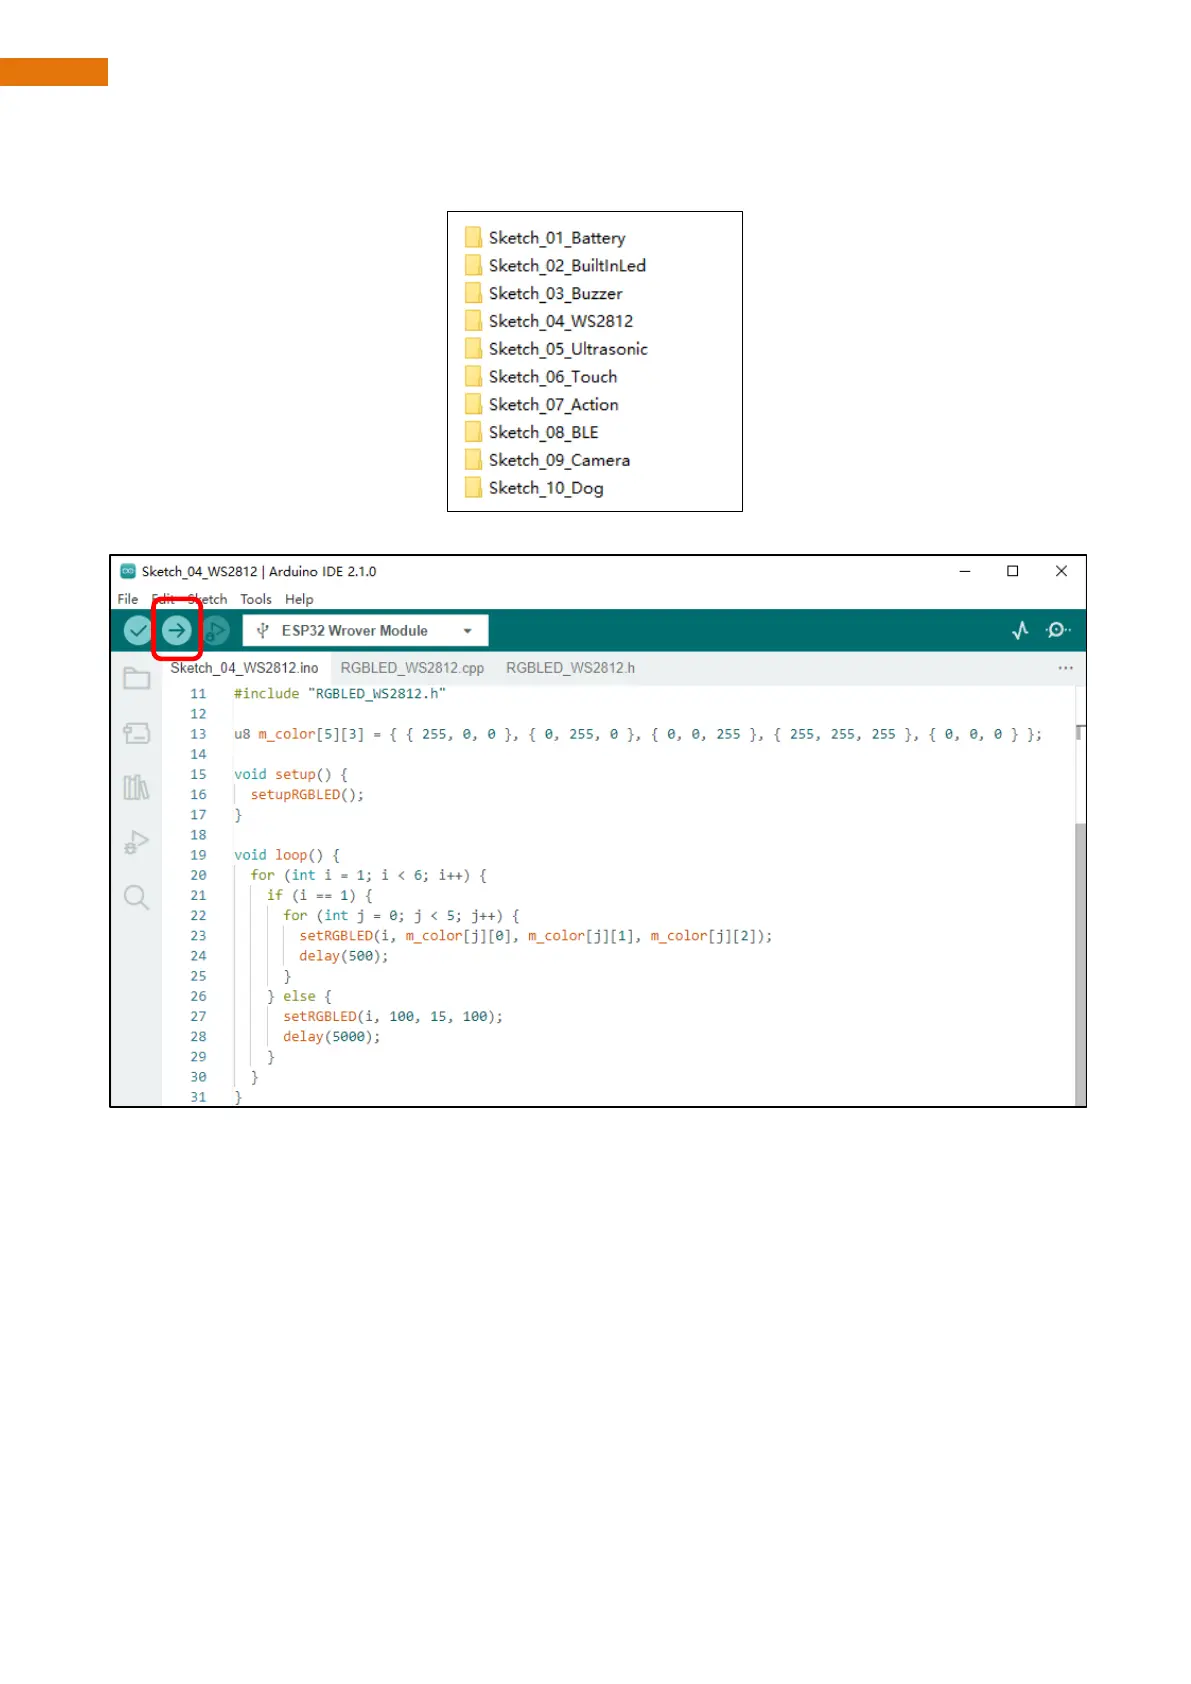Screen dimensions: 1191x1684
Task: Switch to the Sketch_04_WS2812.ino tab
Action: point(244,668)
